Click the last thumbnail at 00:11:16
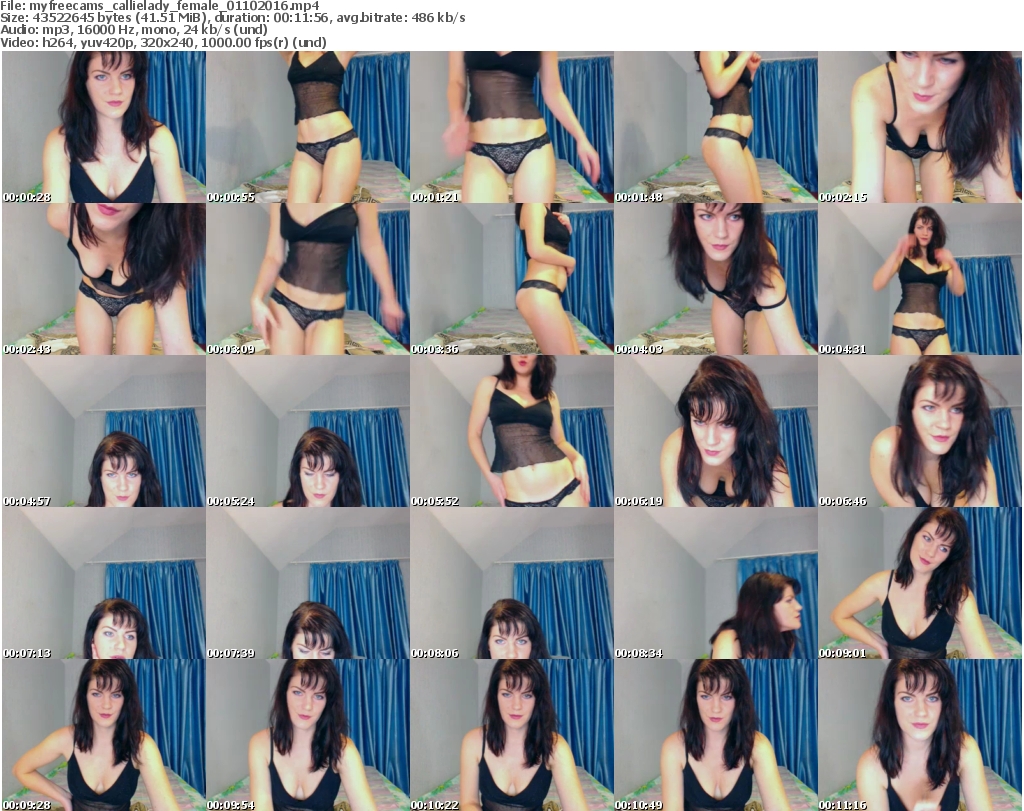The height and width of the screenshot is (811, 1024). coord(920,735)
